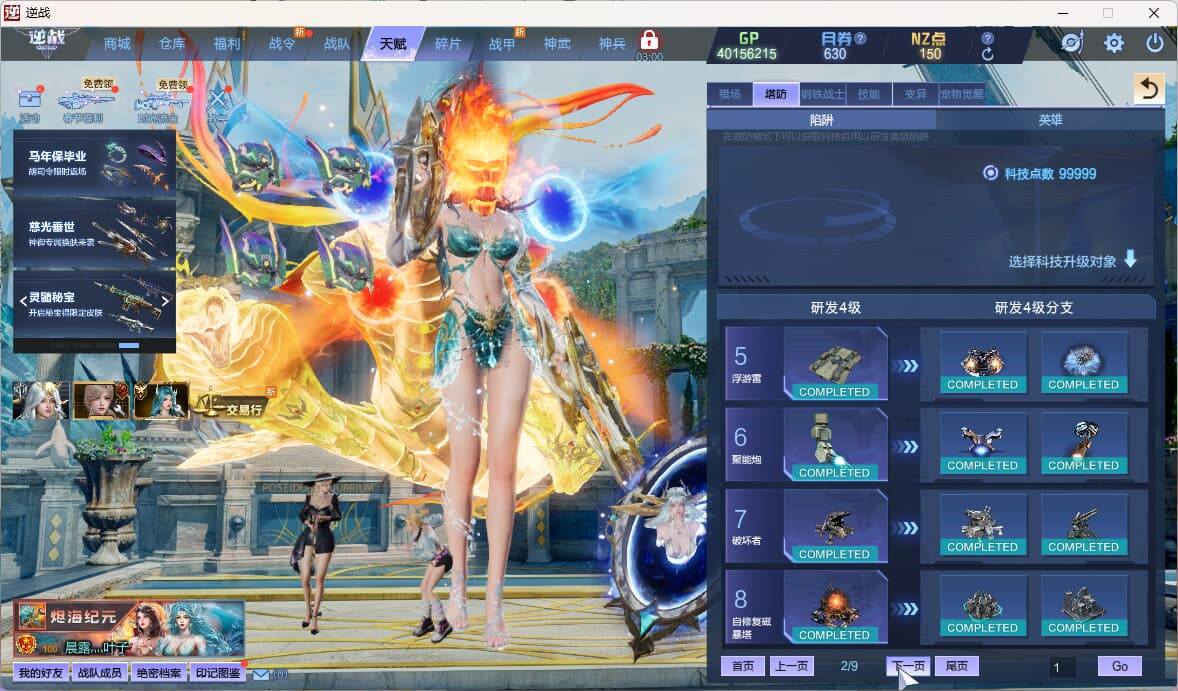The width and height of the screenshot is (1178, 691).
Task: Open the 神武 menu
Action: (557, 44)
